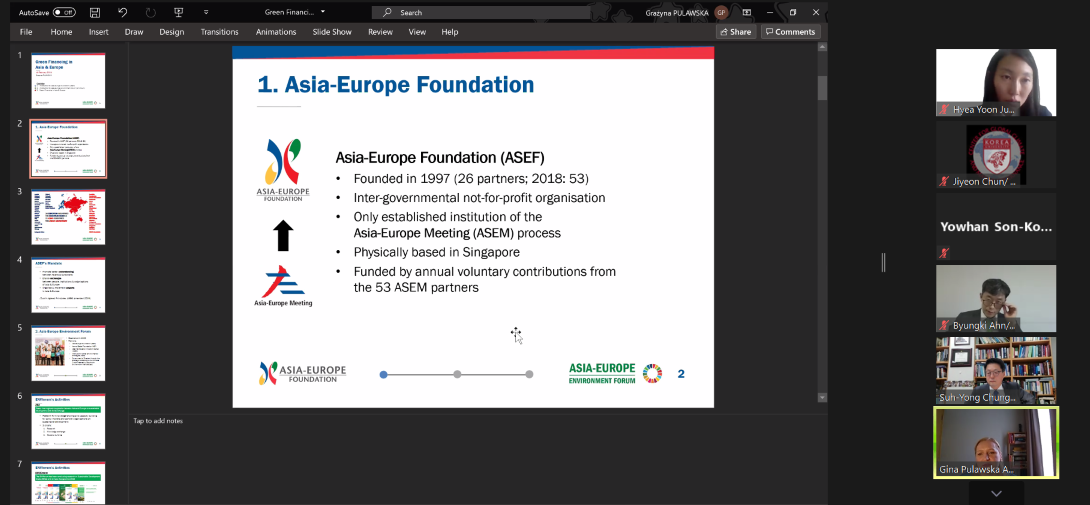
Task: Select slide 7 thumbnail in panel
Action: [68, 483]
